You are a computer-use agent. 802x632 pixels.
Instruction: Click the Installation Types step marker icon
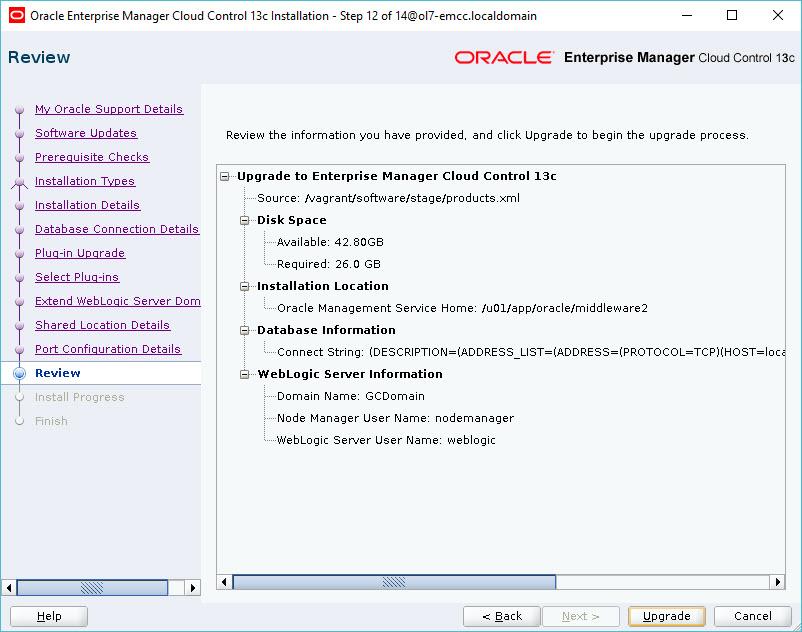(x=19, y=182)
